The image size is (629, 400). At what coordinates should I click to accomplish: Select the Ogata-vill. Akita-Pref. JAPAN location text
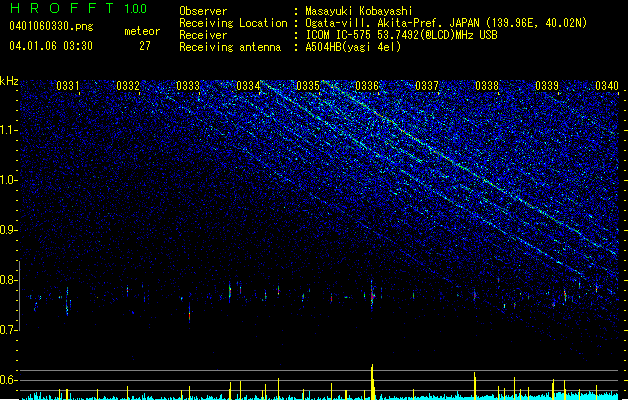coord(446,23)
